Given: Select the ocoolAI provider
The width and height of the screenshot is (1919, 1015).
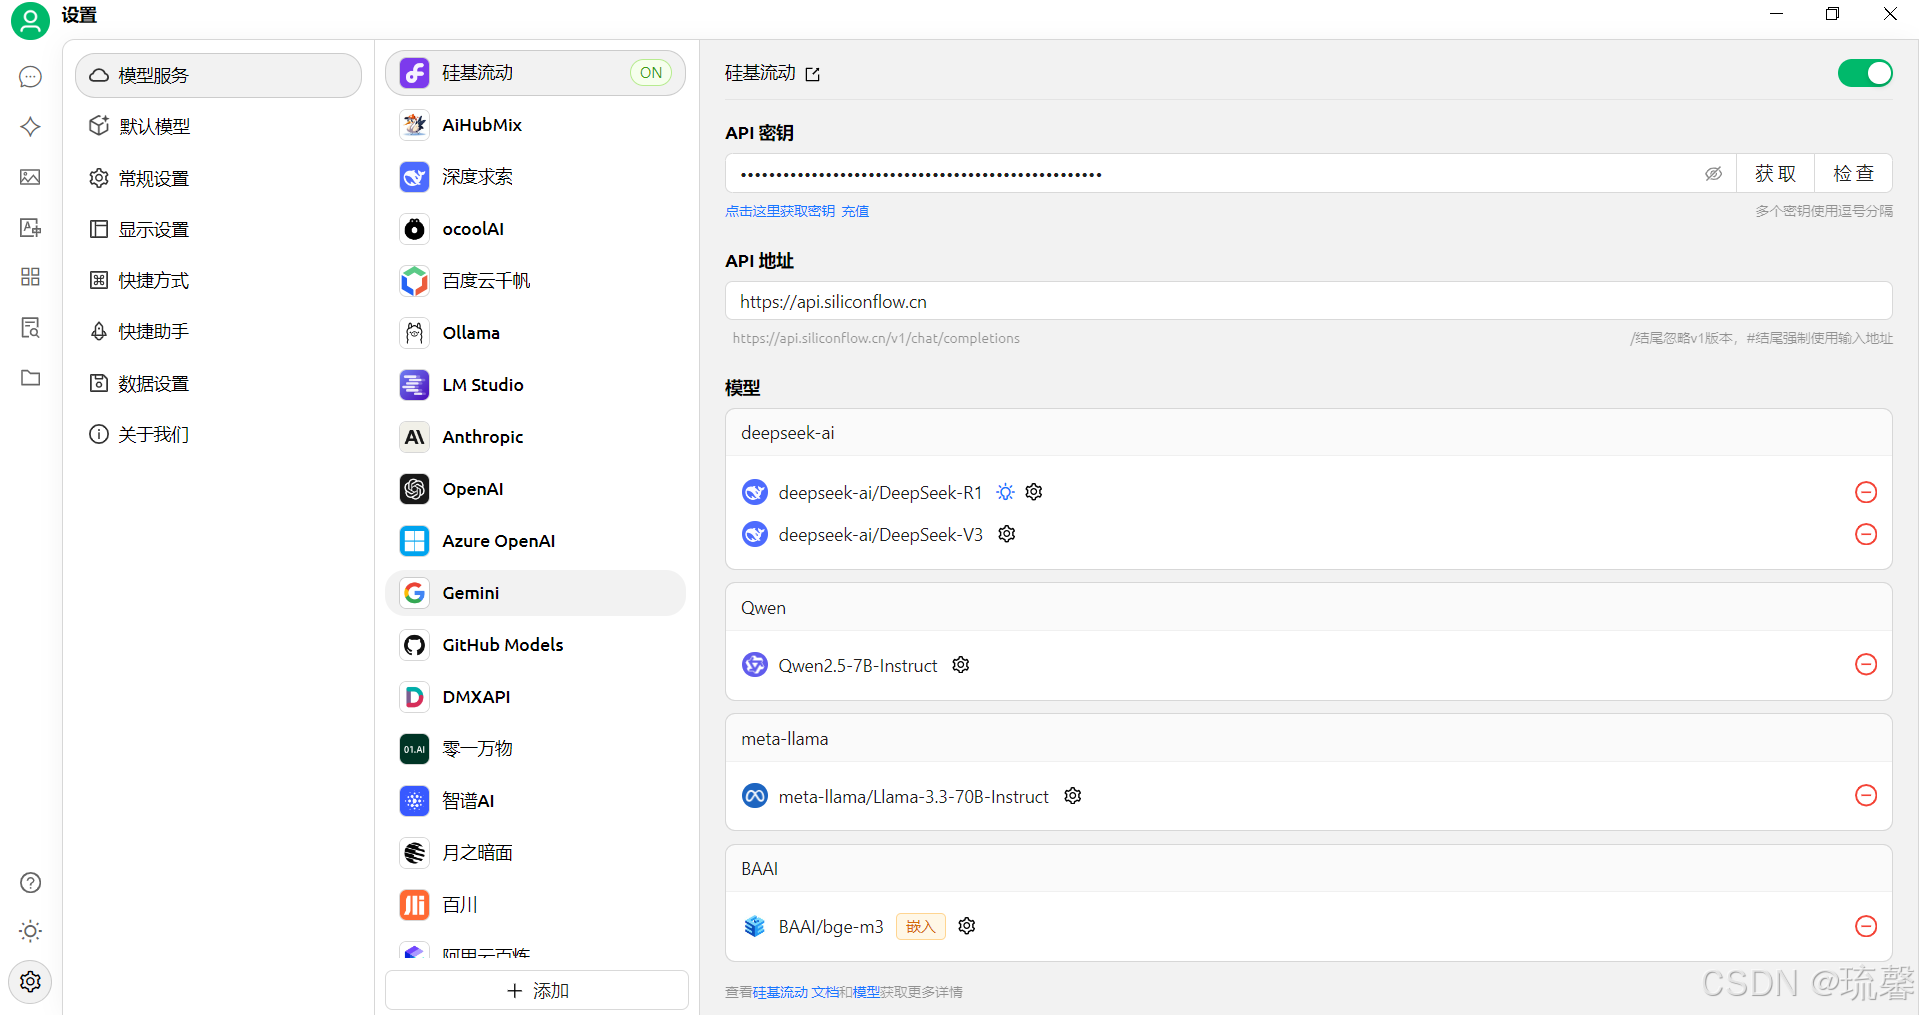Looking at the screenshot, I should pos(535,229).
